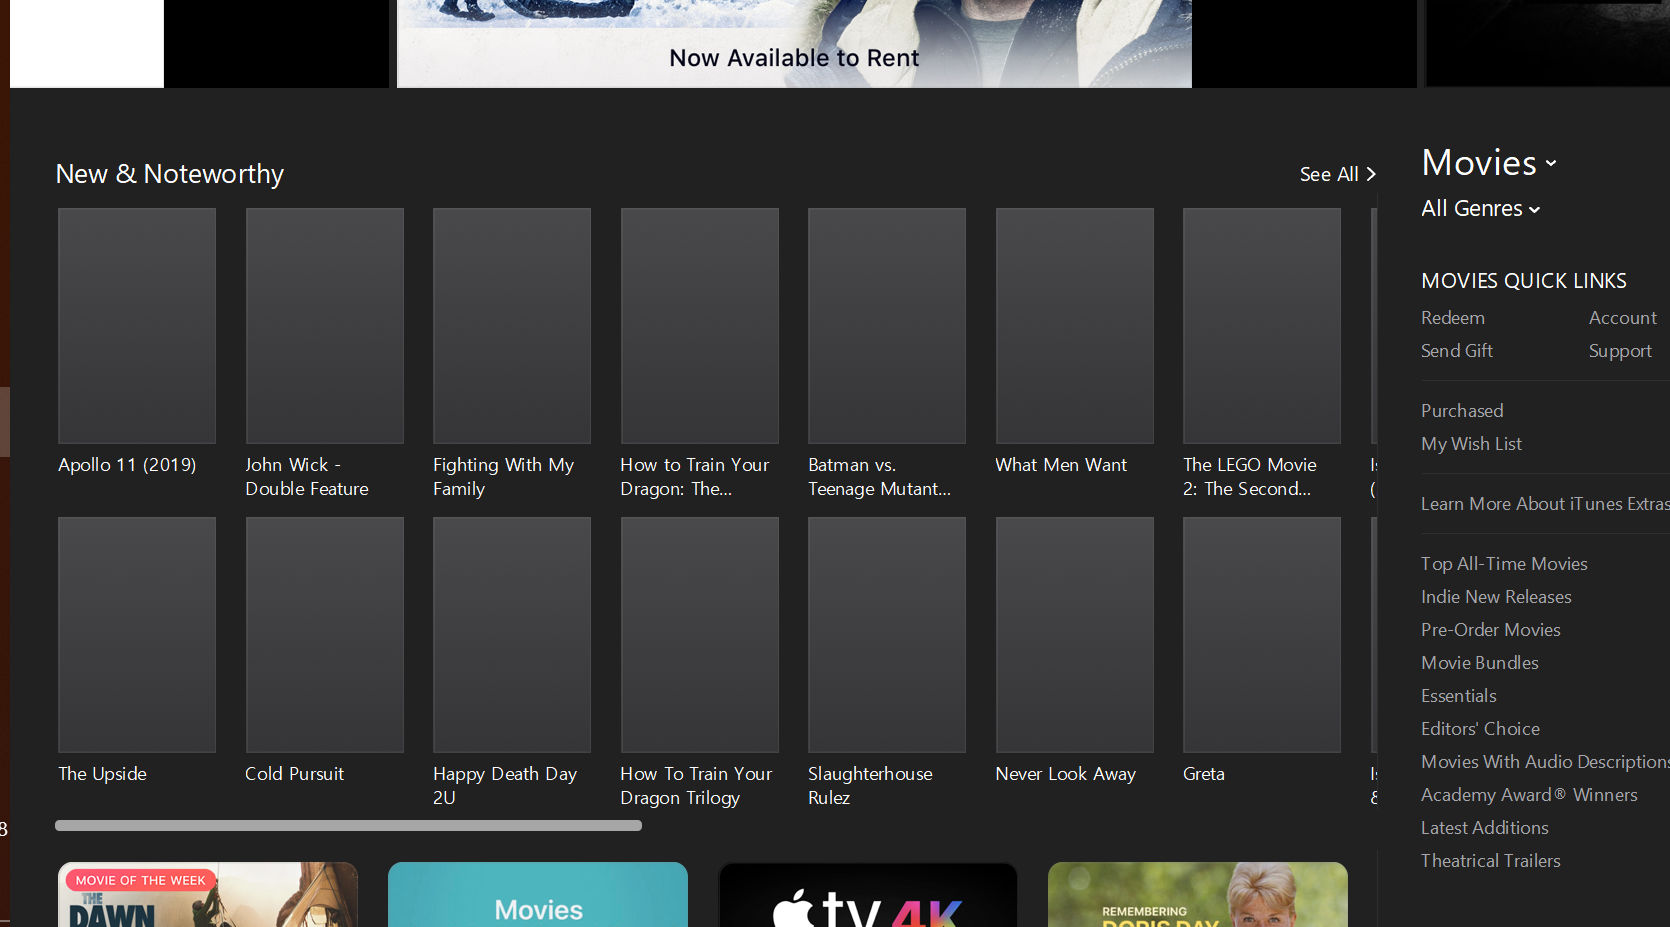The width and height of the screenshot is (1670, 927).
Task: Open the Essentials link
Action: coord(1458,696)
